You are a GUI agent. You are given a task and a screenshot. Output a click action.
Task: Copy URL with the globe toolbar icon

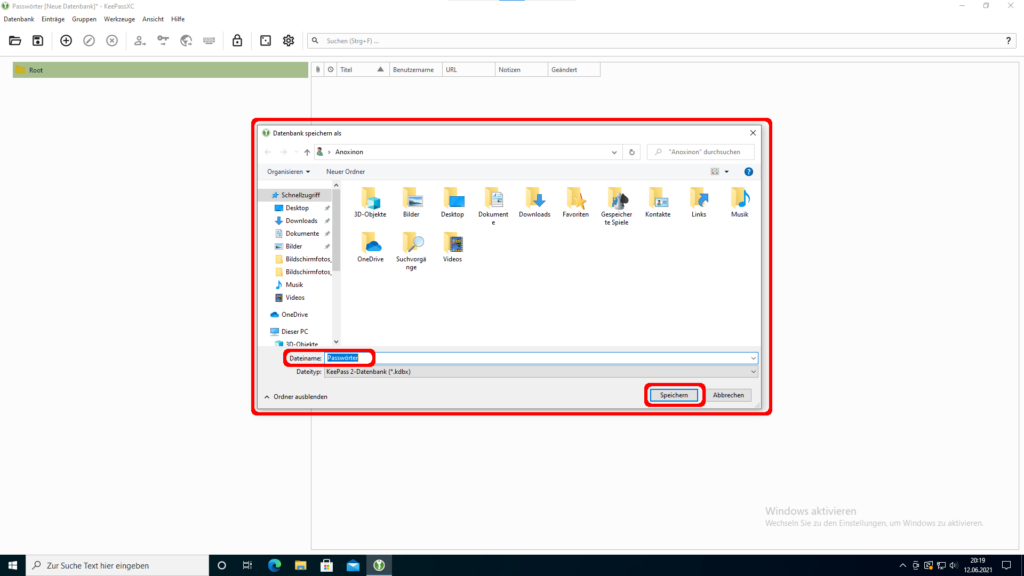click(186, 40)
